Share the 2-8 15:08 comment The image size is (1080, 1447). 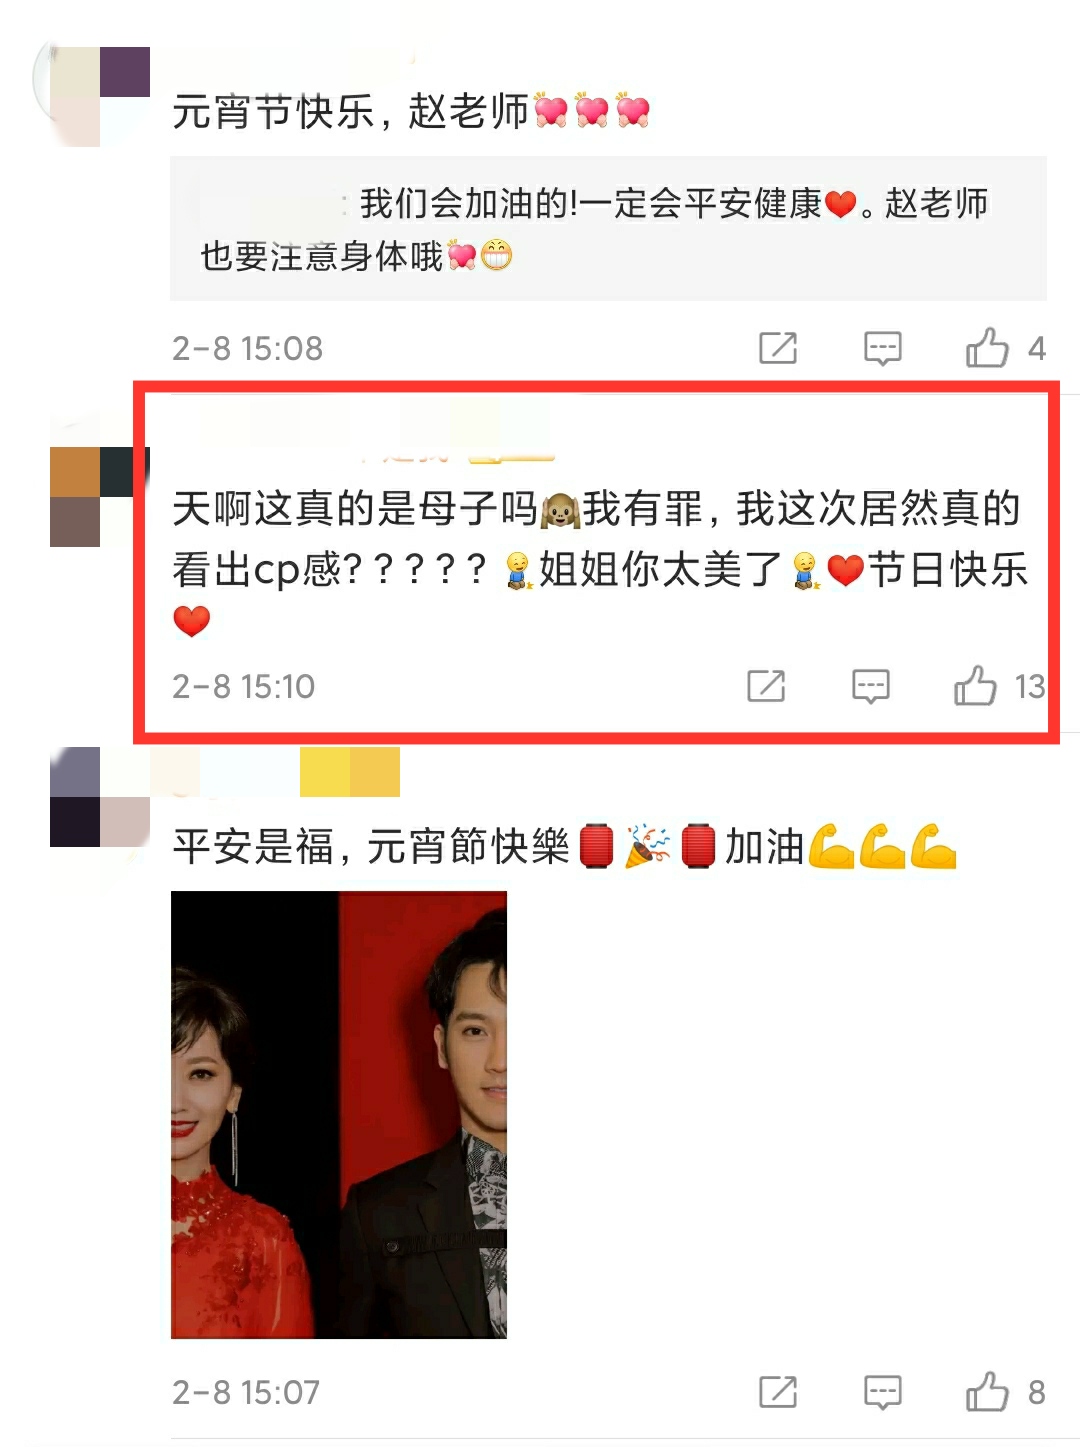[x=778, y=348]
